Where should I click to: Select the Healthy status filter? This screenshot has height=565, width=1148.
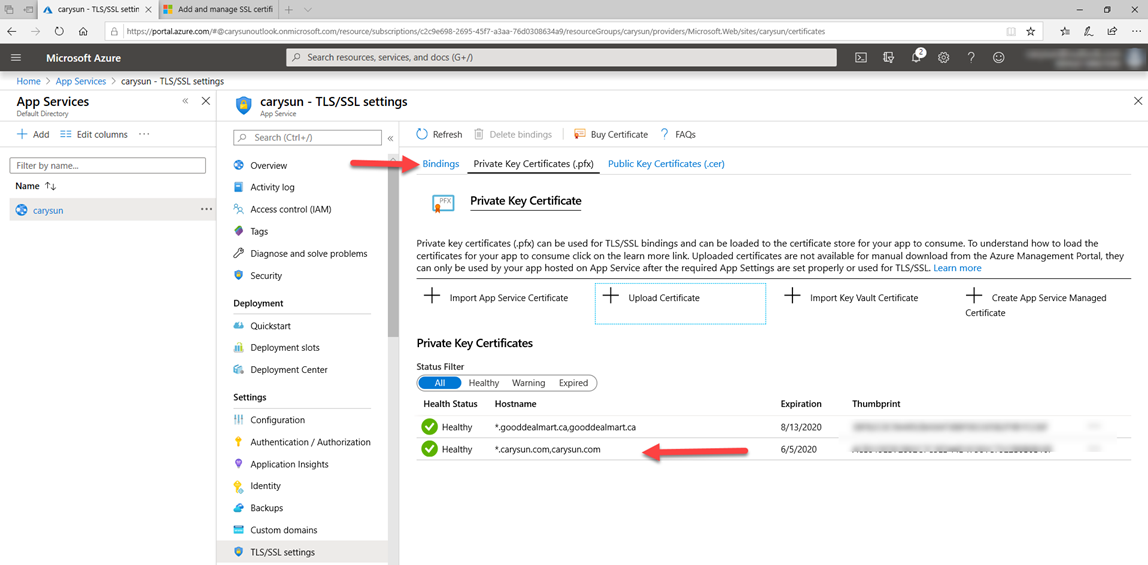(x=483, y=383)
